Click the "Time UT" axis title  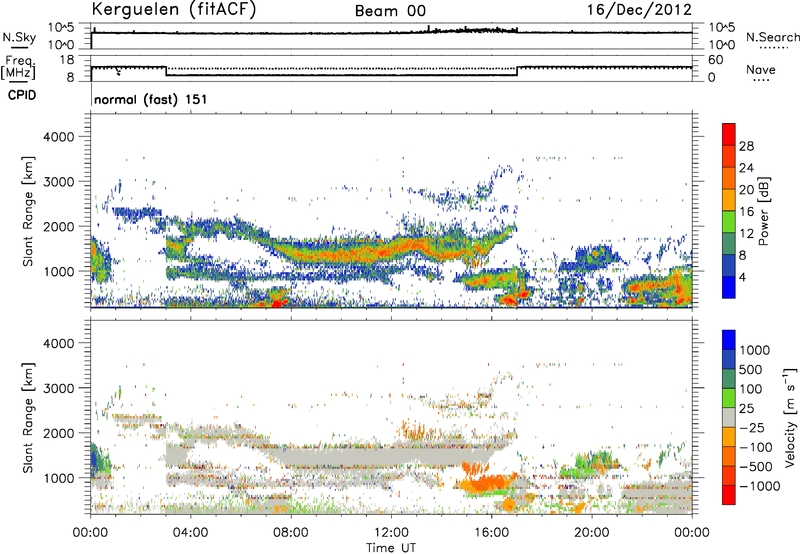(391, 548)
